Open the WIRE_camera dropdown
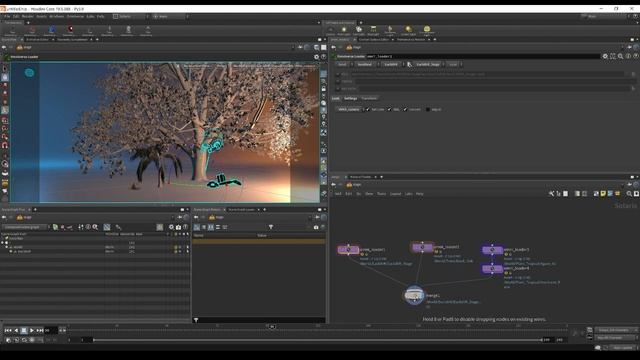The height and width of the screenshot is (360, 640). [350, 109]
